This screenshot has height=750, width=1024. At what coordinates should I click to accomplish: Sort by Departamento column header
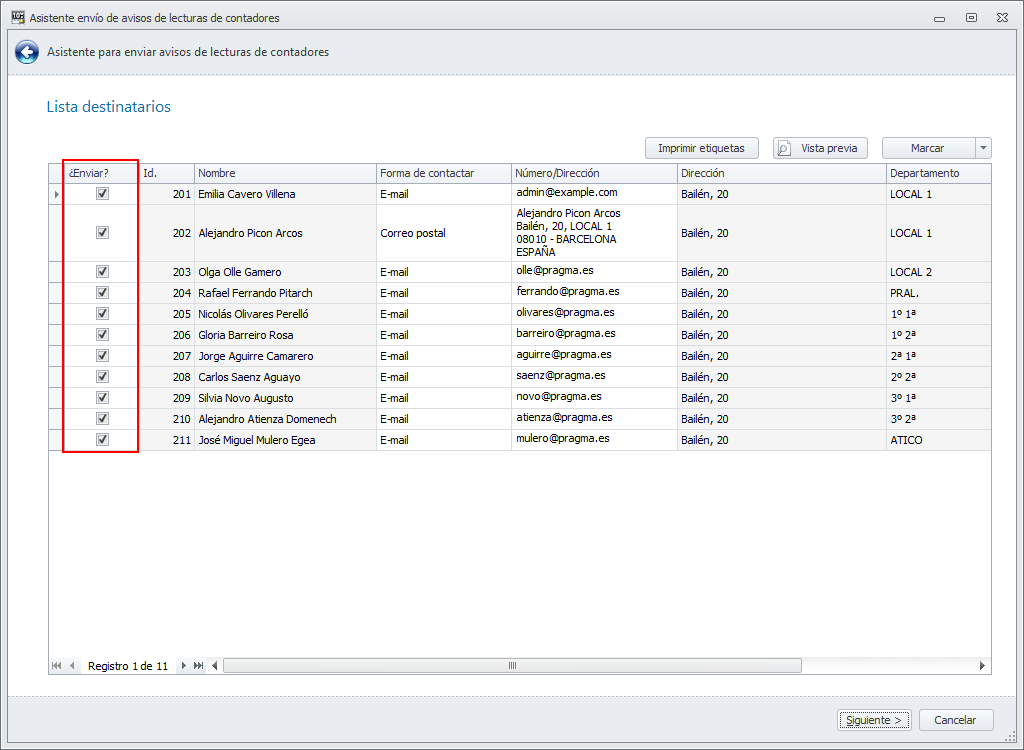[938, 173]
